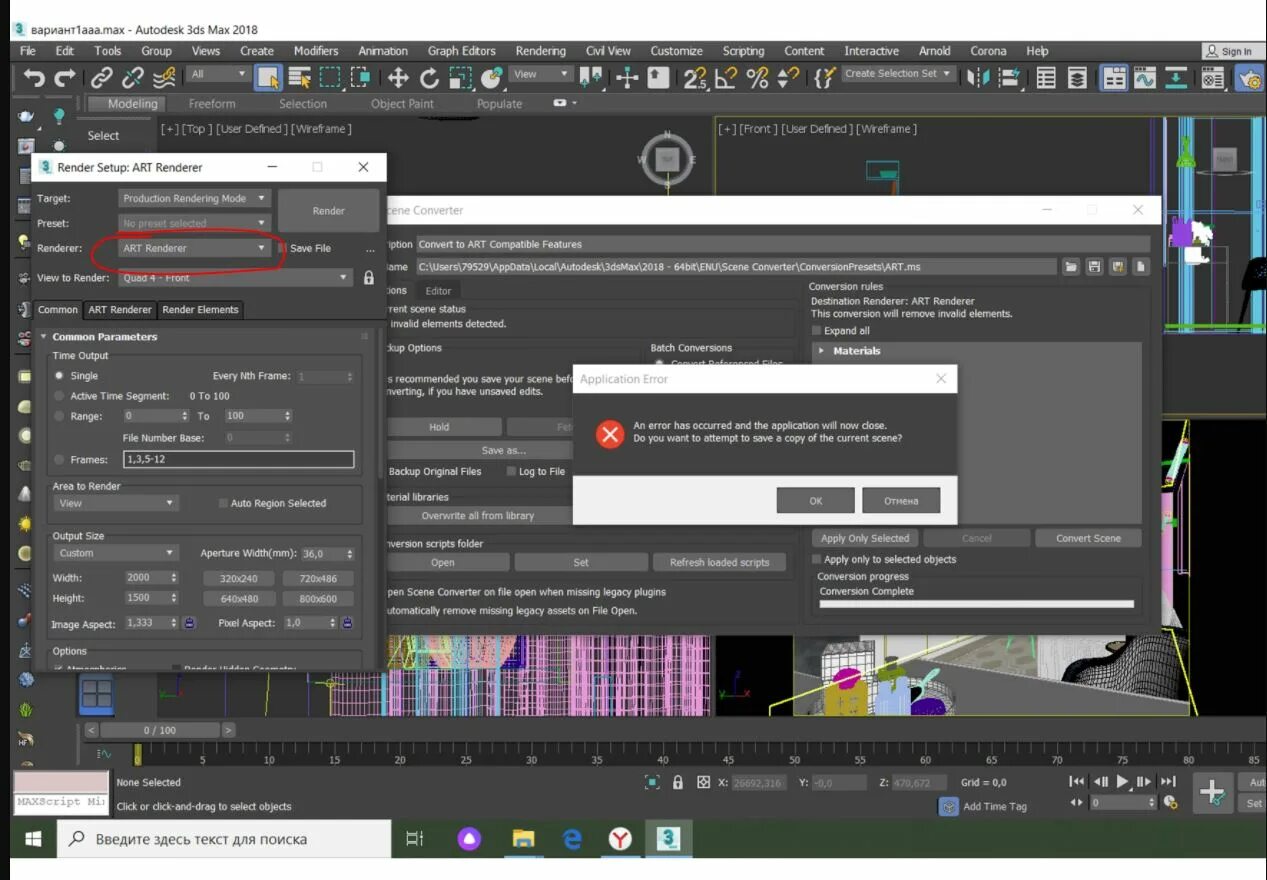Screen dimensions: 1267x880
Task: Select the Single radio button in Time Output
Action: (58, 375)
